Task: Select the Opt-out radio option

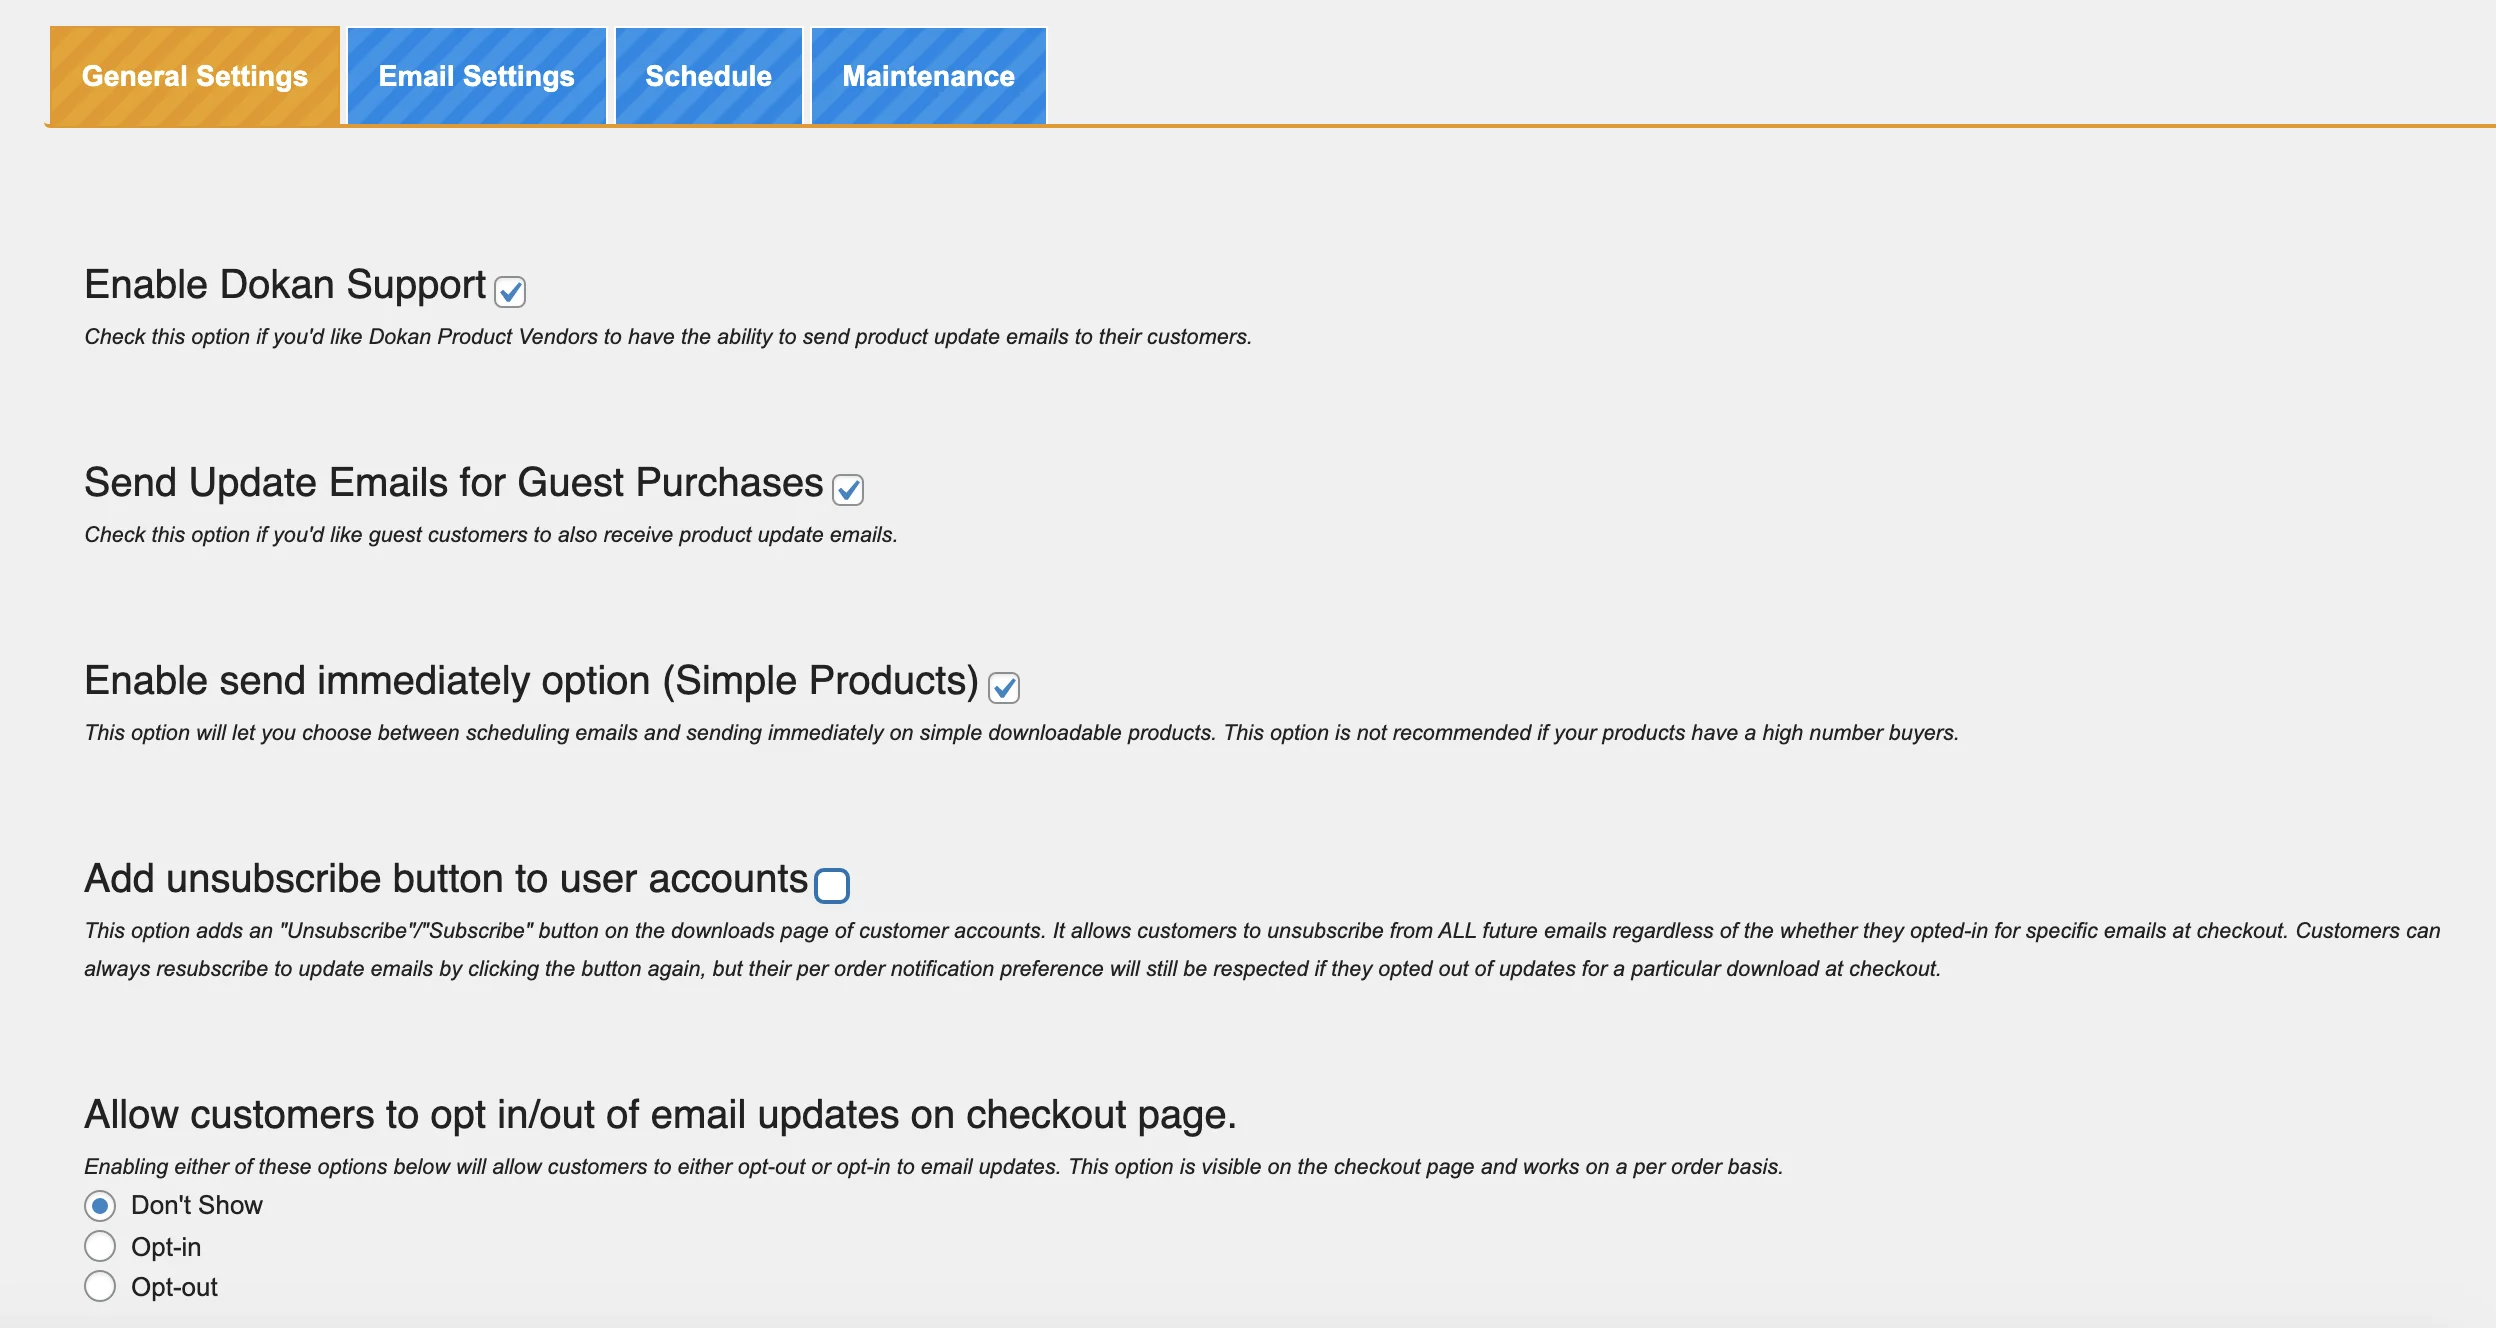Action: click(x=100, y=1287)
